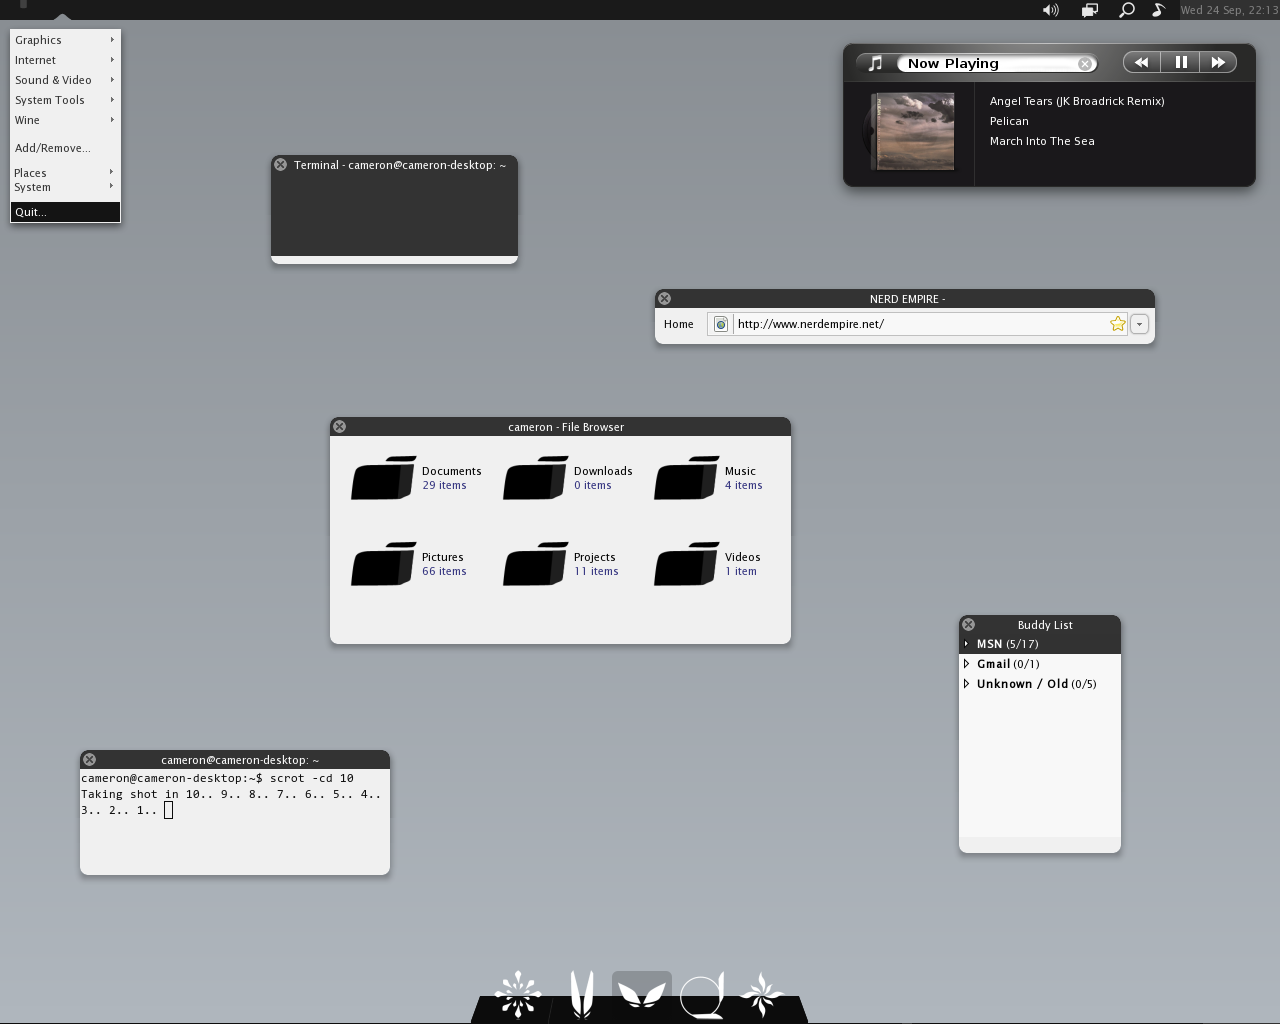1280x1024 pixels.
Task: Bookmark page with the star icon
Action: (x=1118, y=324)
